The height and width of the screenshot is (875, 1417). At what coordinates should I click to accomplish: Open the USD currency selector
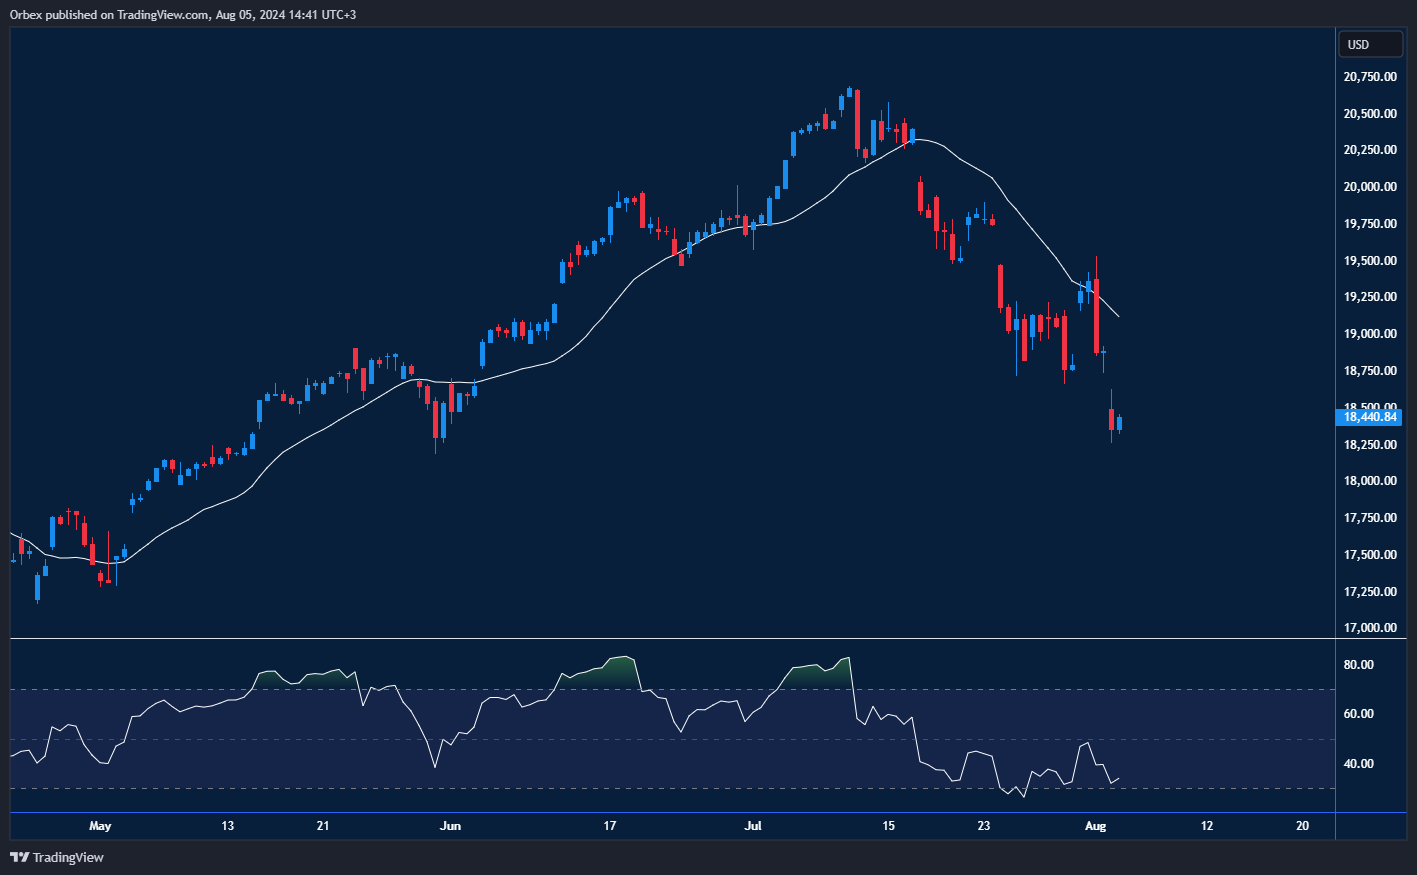point(1370,44)
